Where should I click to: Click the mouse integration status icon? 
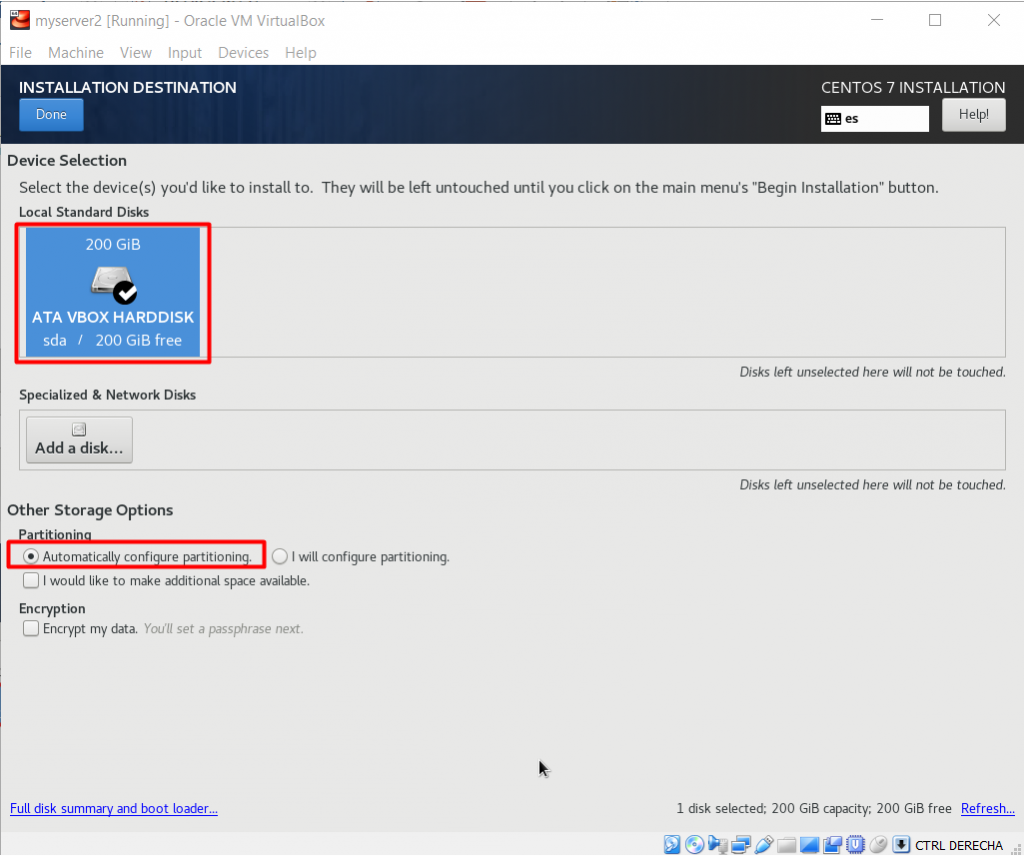point(878,845)
